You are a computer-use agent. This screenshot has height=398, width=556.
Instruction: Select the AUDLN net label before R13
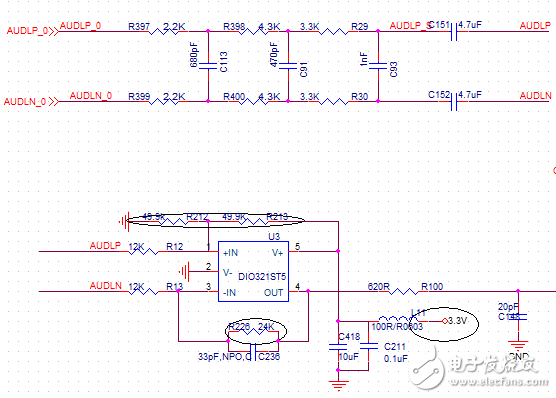click(x=106, y=286)
